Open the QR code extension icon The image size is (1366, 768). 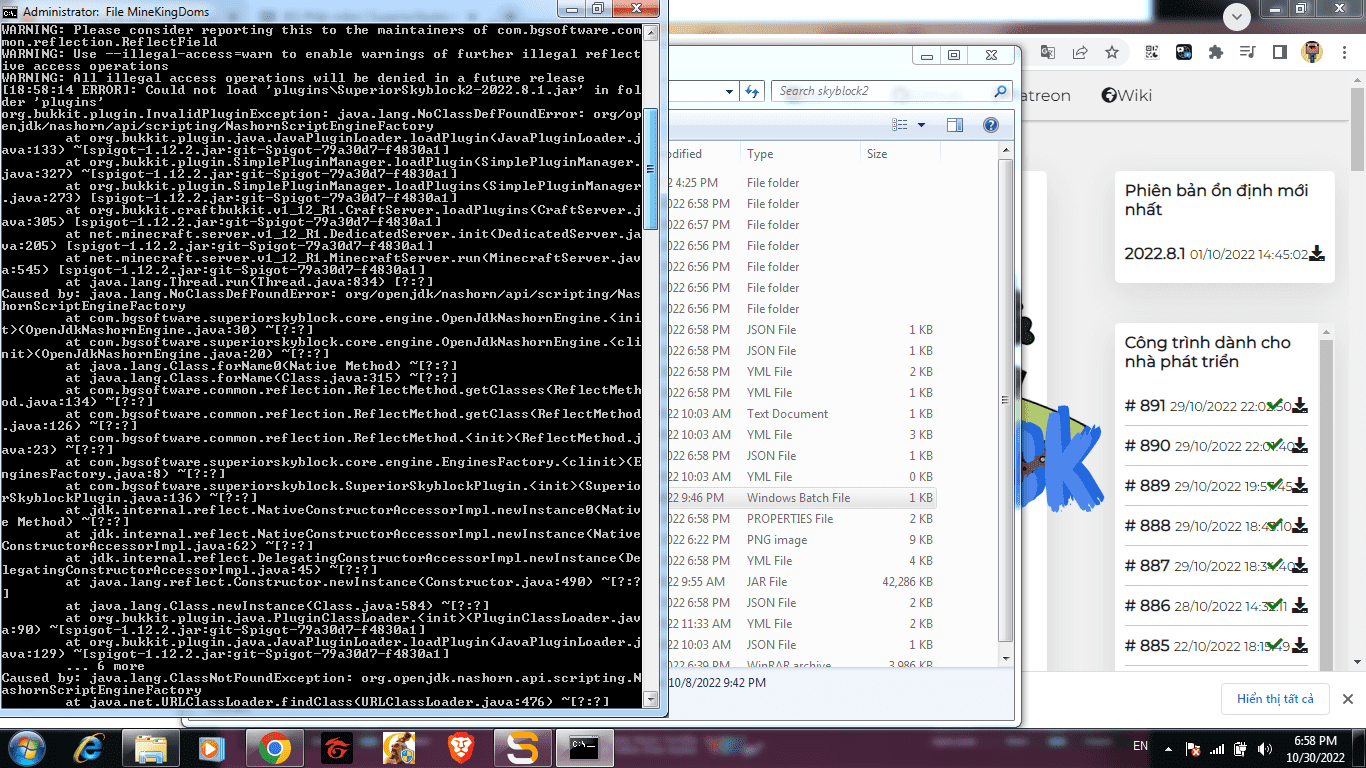[x=1152, y=52]
